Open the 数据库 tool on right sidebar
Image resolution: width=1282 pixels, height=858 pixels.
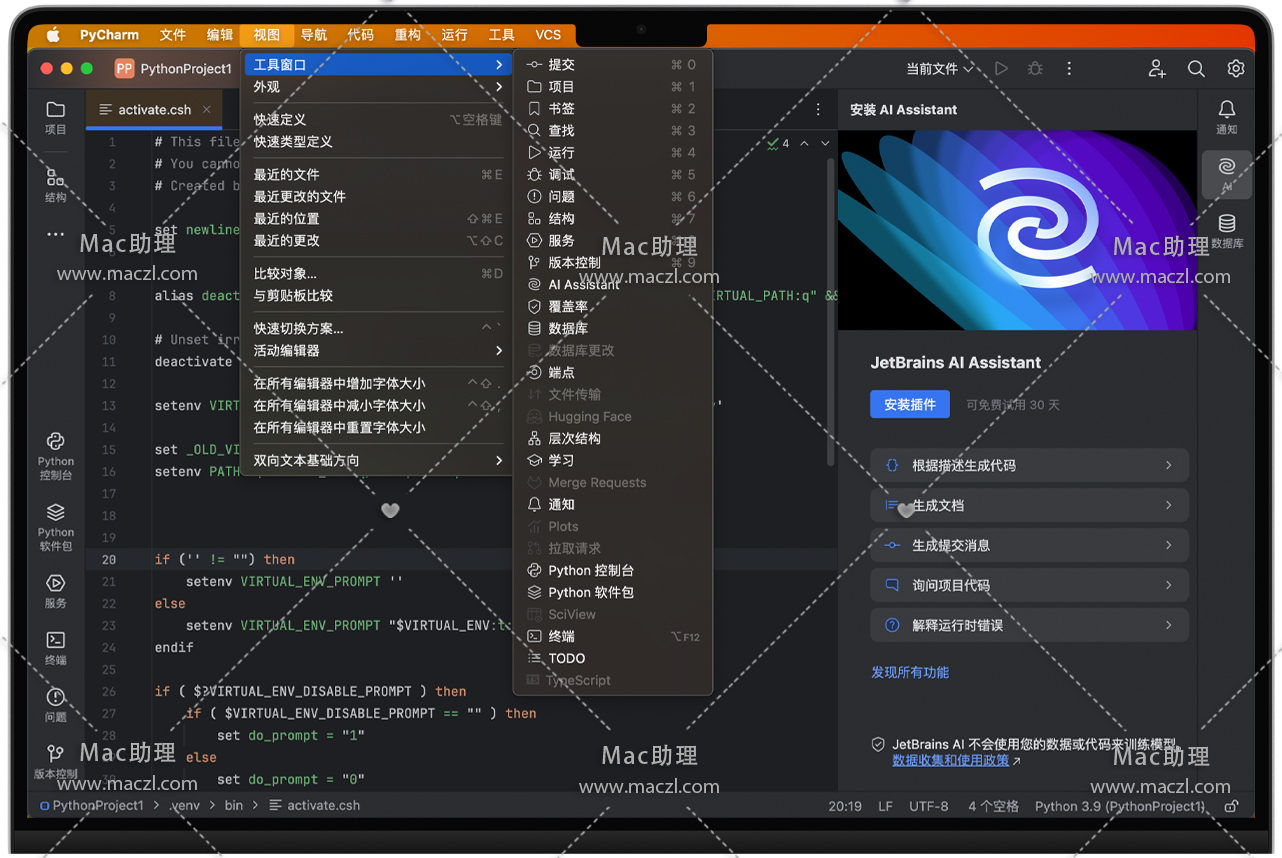coord(1227,224)
